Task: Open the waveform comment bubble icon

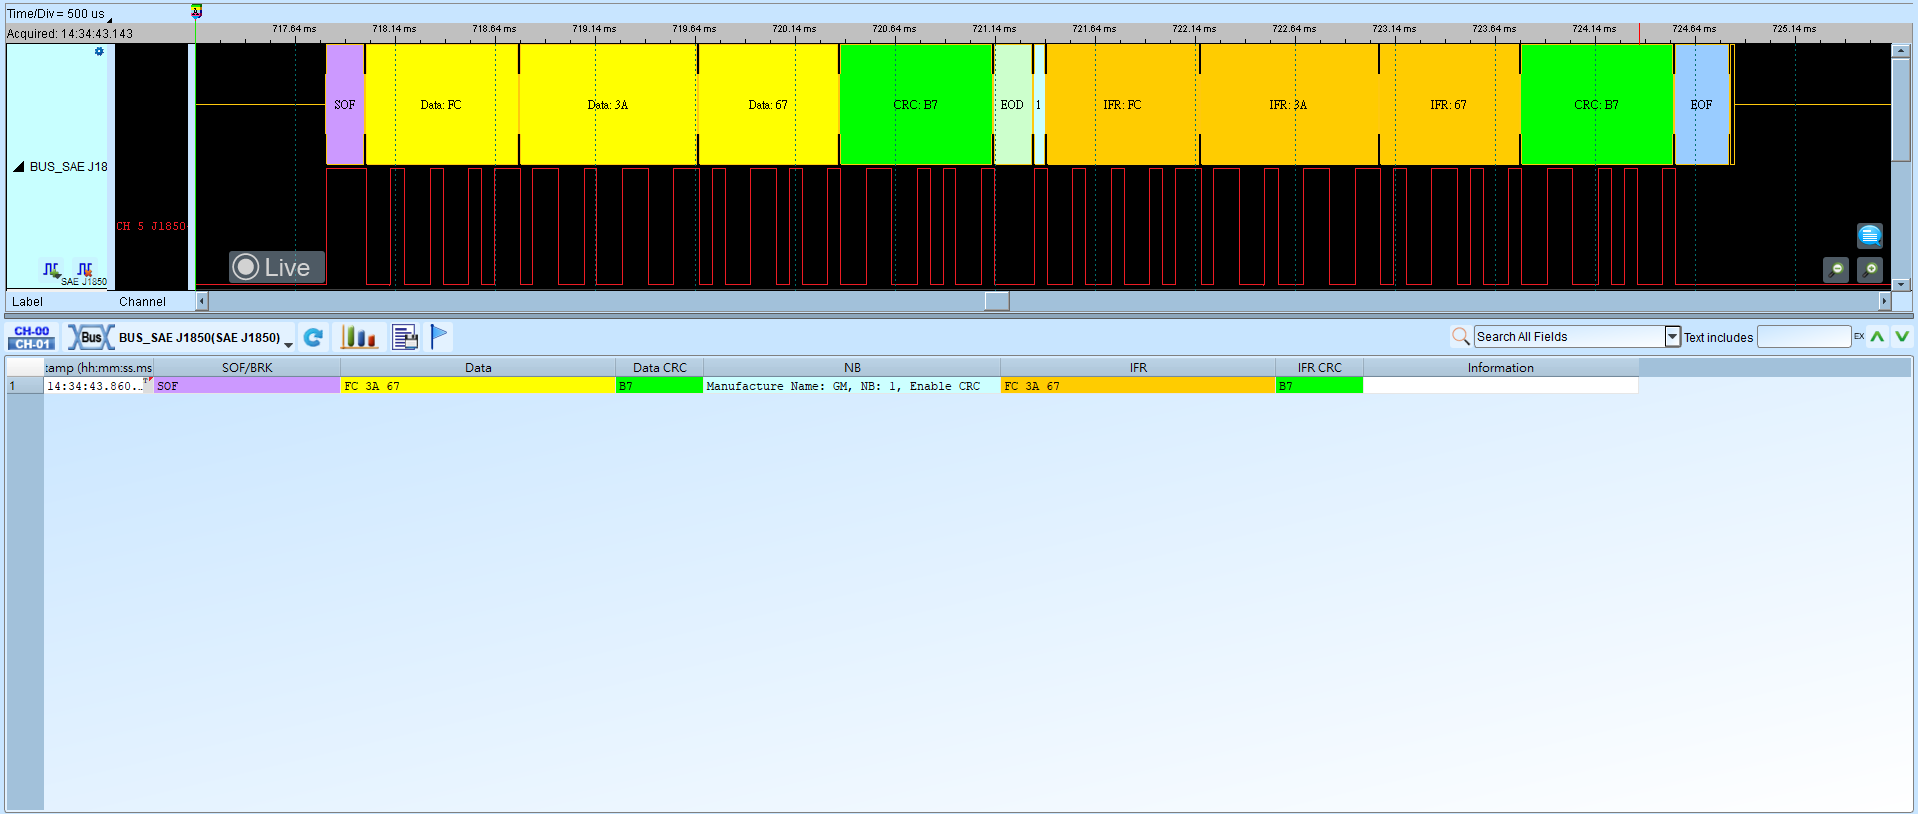Action: point(1869,236)
